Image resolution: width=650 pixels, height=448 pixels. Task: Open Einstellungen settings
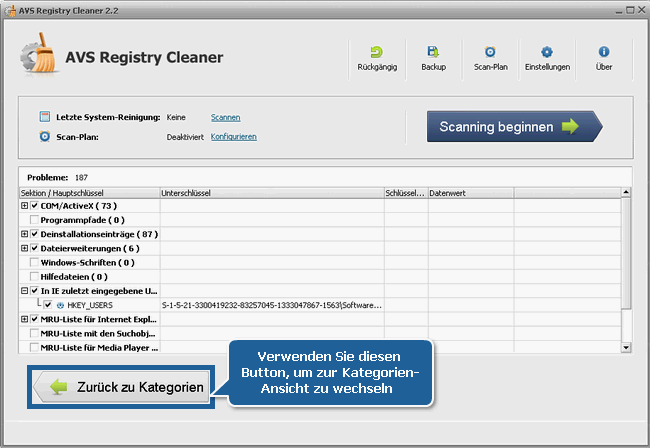point(547,58)
